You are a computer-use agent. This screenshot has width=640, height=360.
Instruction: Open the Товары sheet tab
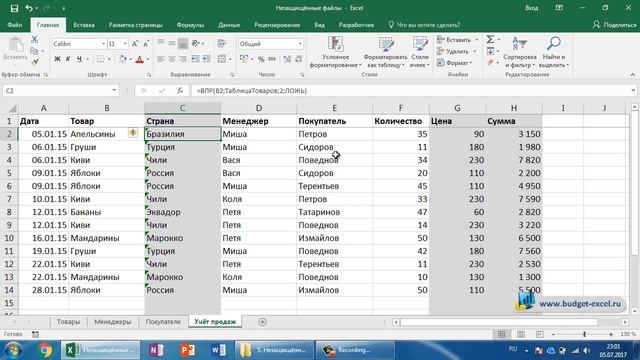click(x=68, y=322)
